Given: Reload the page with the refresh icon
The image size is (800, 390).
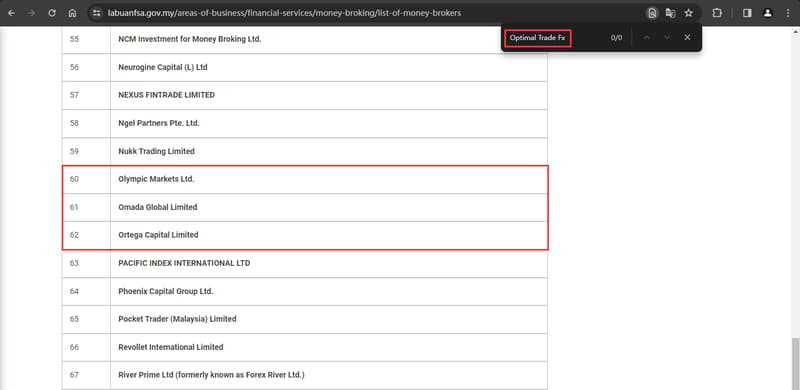Looking at the screenshot, I should coord(52,13).
